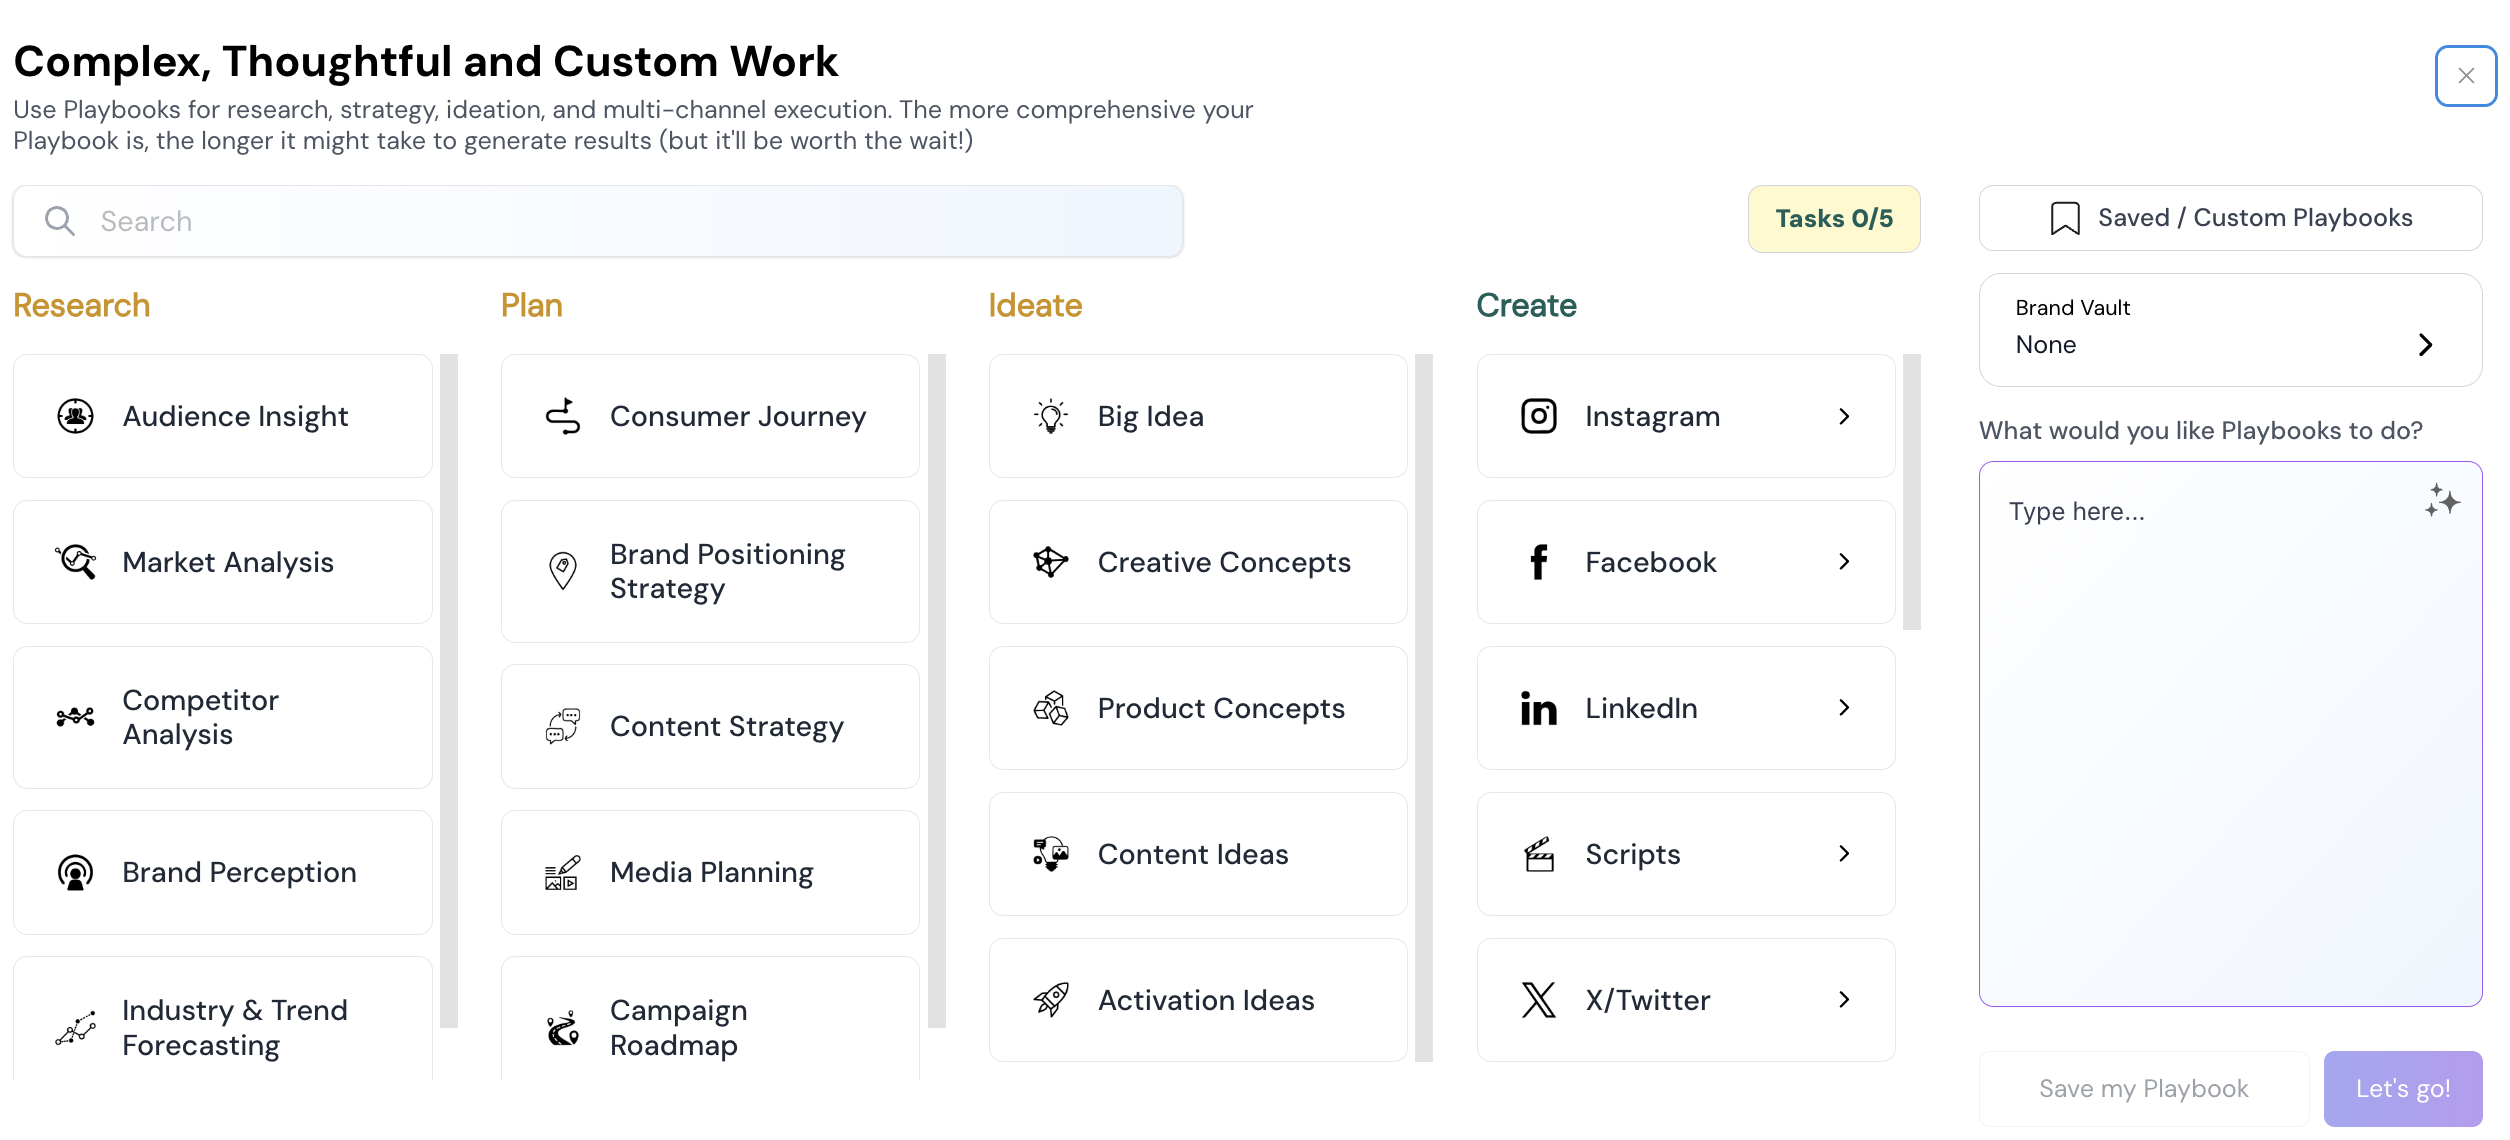Viewport: 2510px width, 1140px height.
Task: Select the Competitor Analysis playbook task
Action: 222,717
